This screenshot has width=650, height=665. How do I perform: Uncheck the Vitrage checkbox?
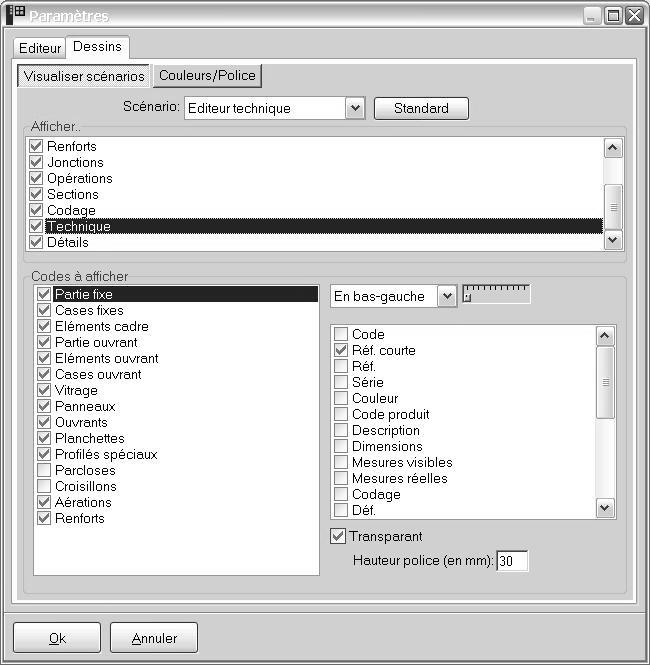[44, 390]
